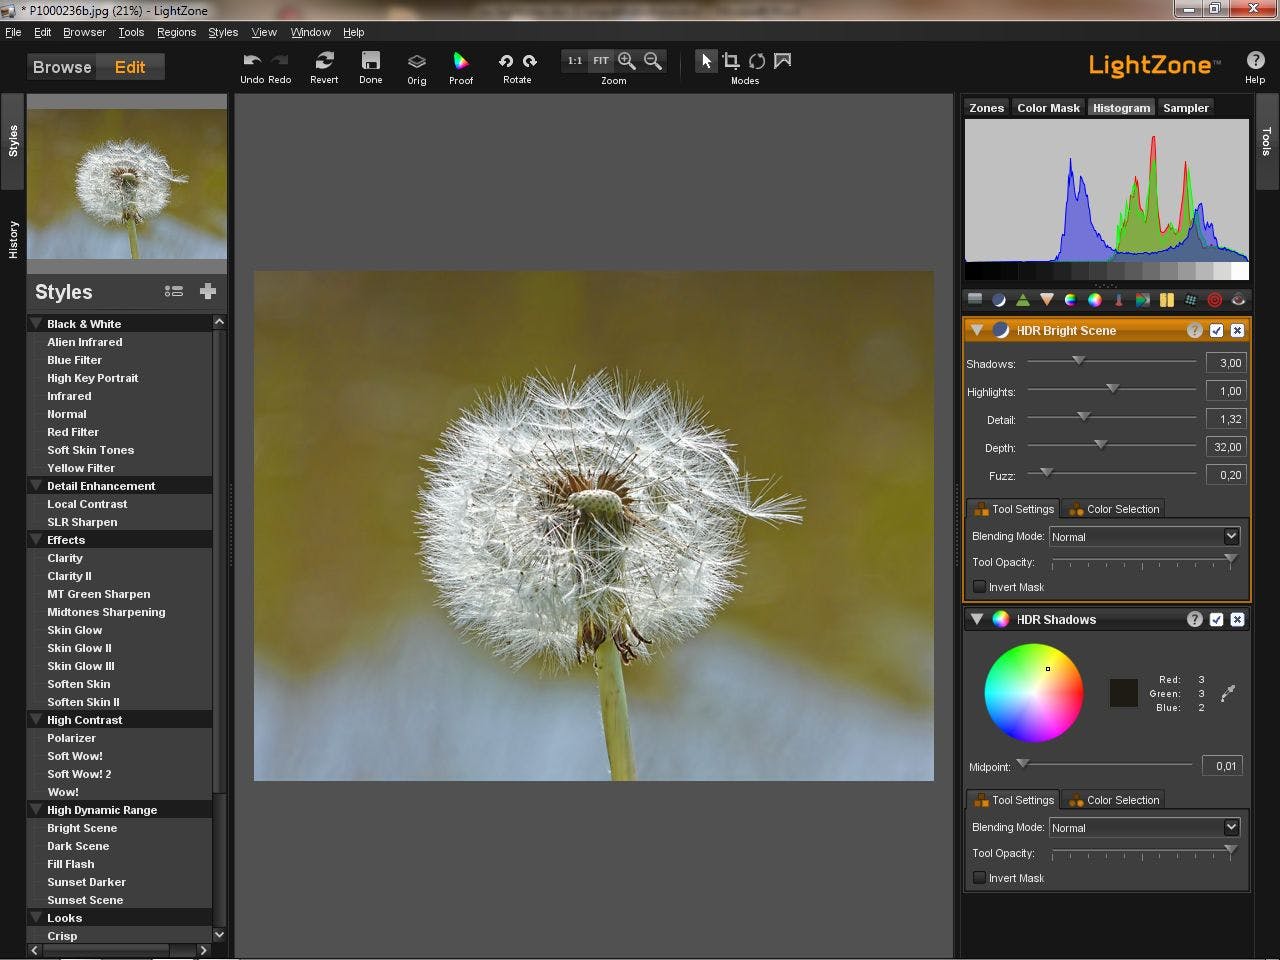Apply the Alien Infrared style

click(x=85, y=342)
